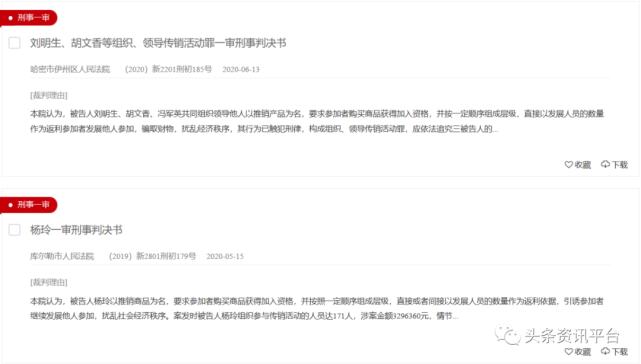Click summary text starting 本院认为,被告人刘明生

(x=317, y=121)
